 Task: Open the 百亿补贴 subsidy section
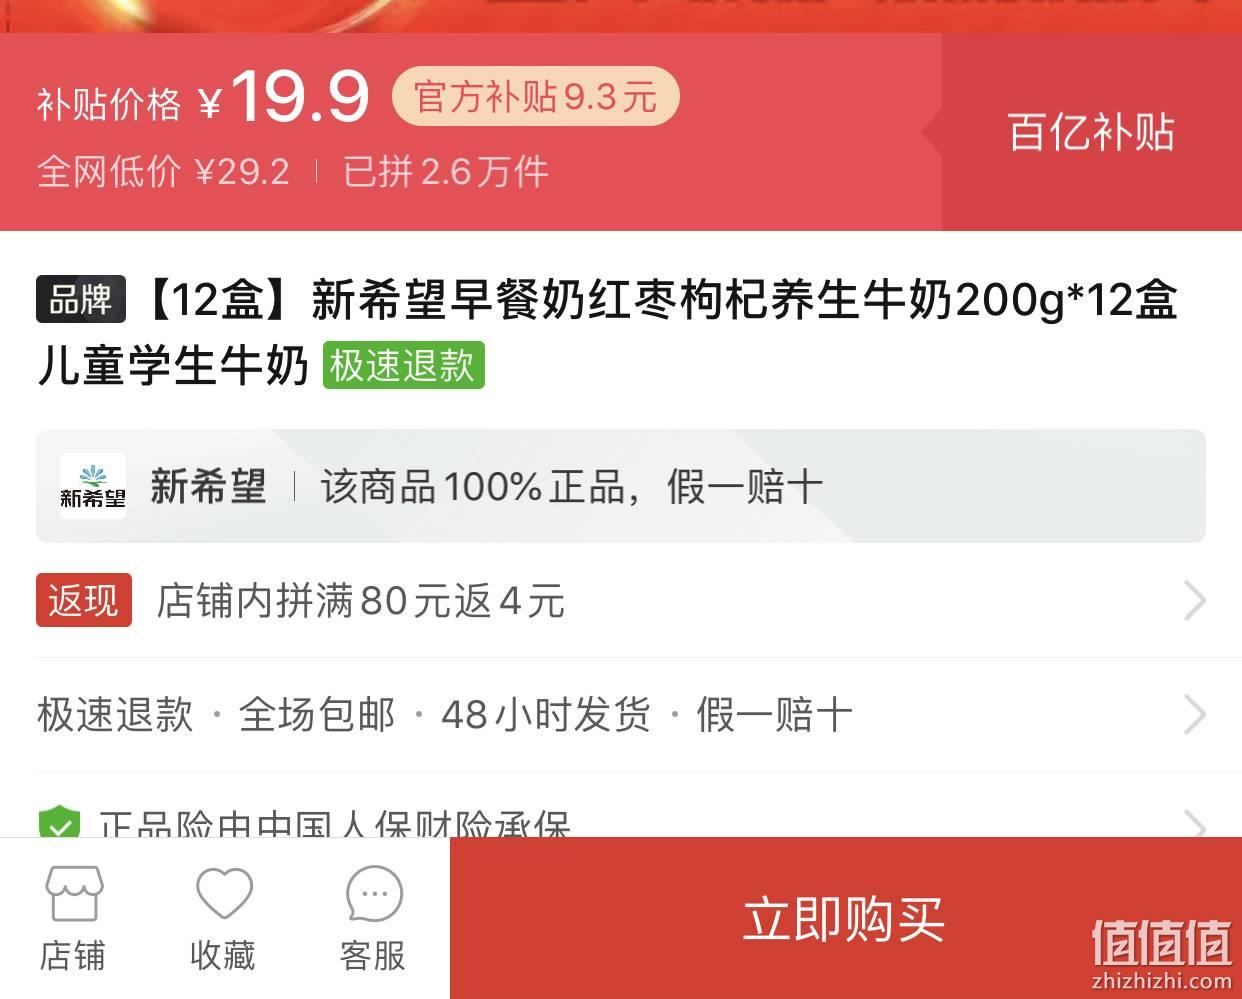(x=1091, y=132)
